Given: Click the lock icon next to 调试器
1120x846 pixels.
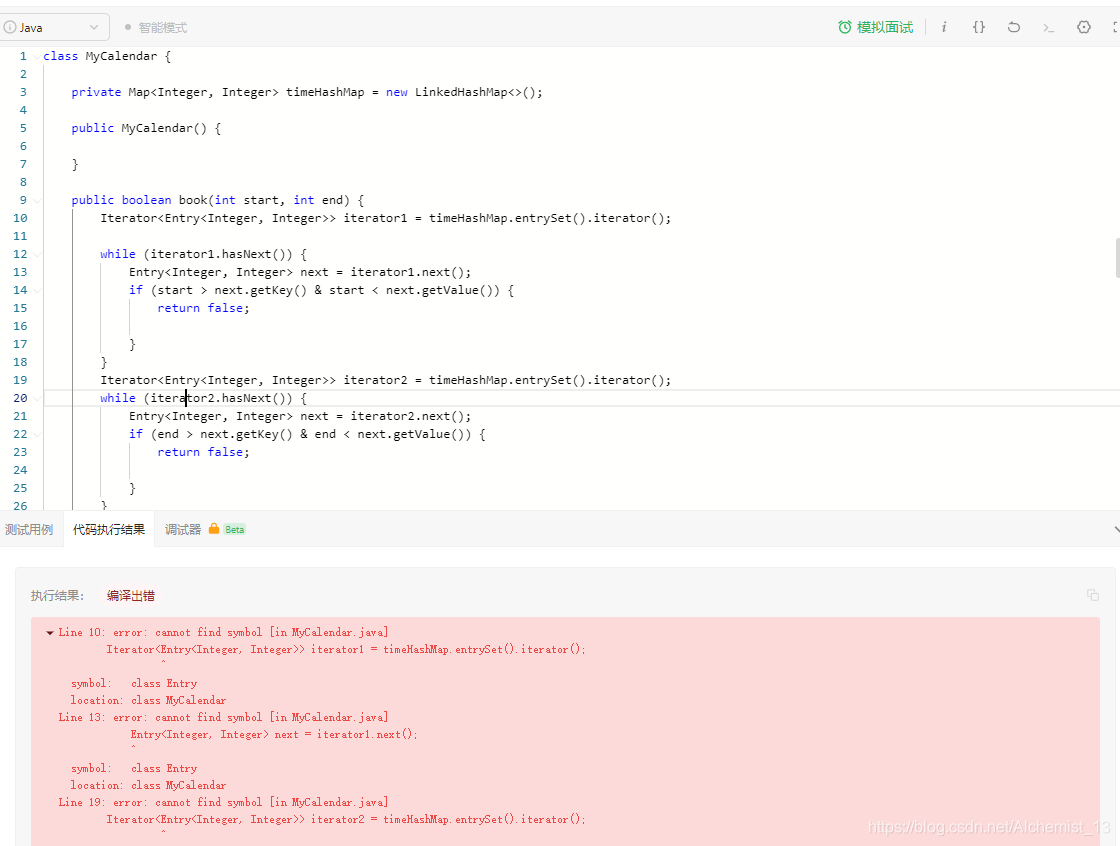Looking at the screenshot, I should click(214, 529).
